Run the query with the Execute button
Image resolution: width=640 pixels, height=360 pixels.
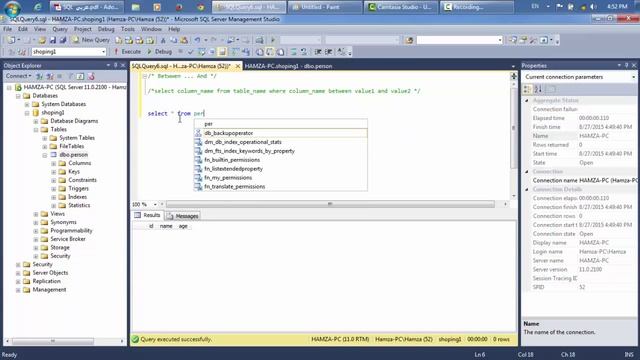pos(127,52)
